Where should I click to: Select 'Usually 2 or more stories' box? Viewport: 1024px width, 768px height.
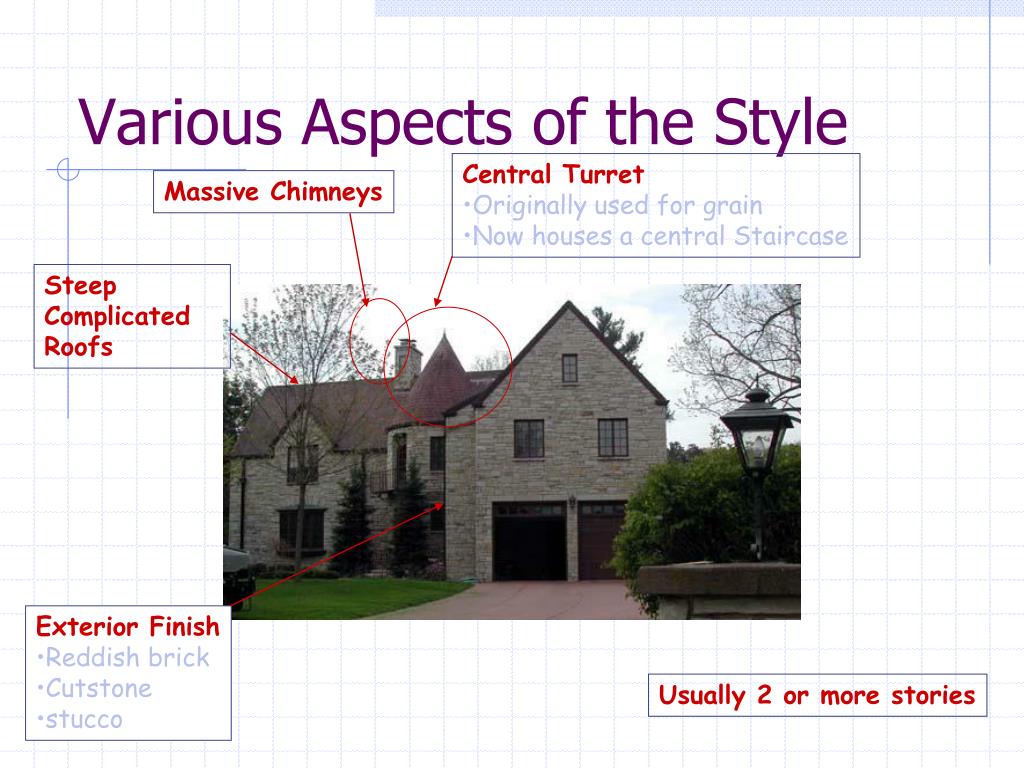(x=817, y=696)
